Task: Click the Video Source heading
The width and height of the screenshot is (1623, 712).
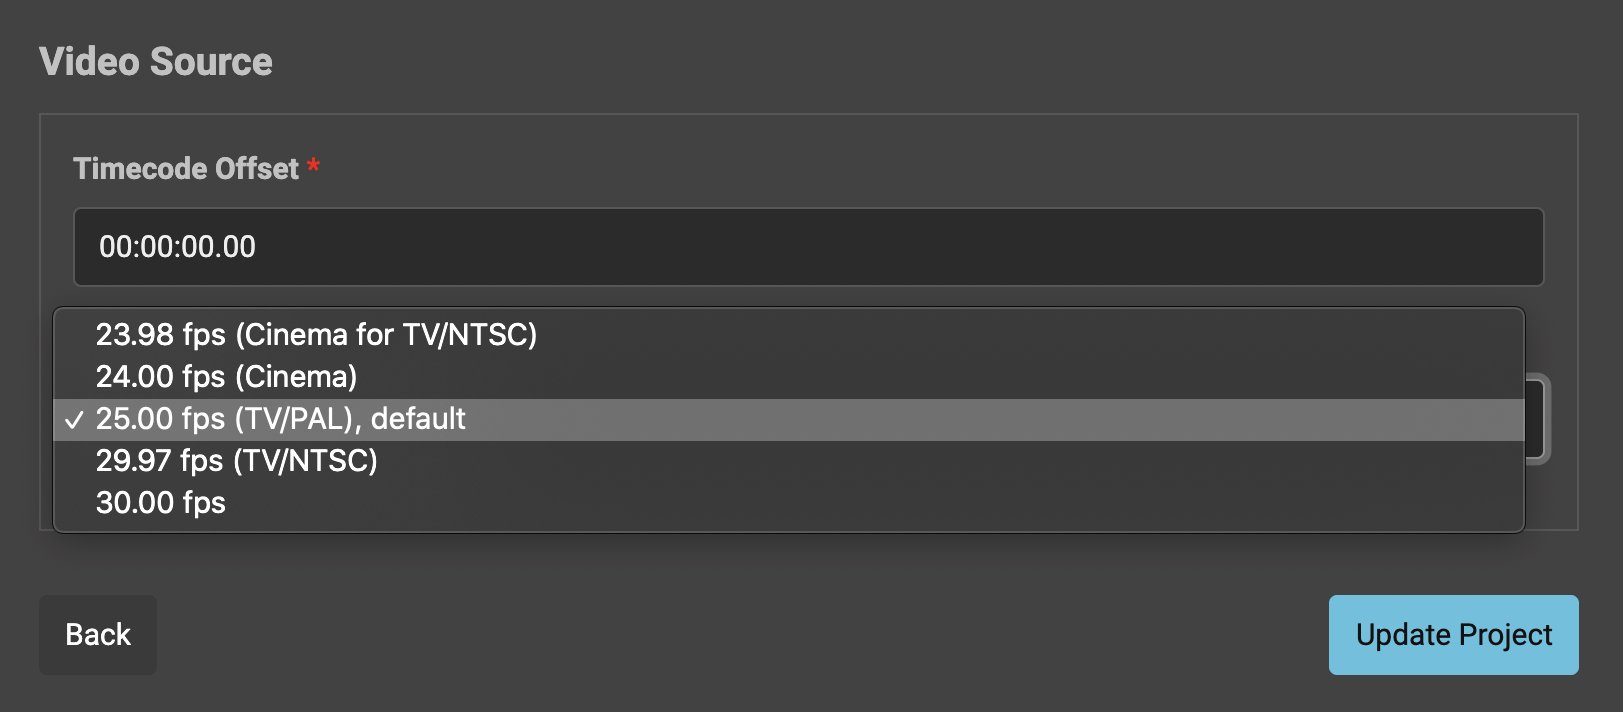Action: 156,62
